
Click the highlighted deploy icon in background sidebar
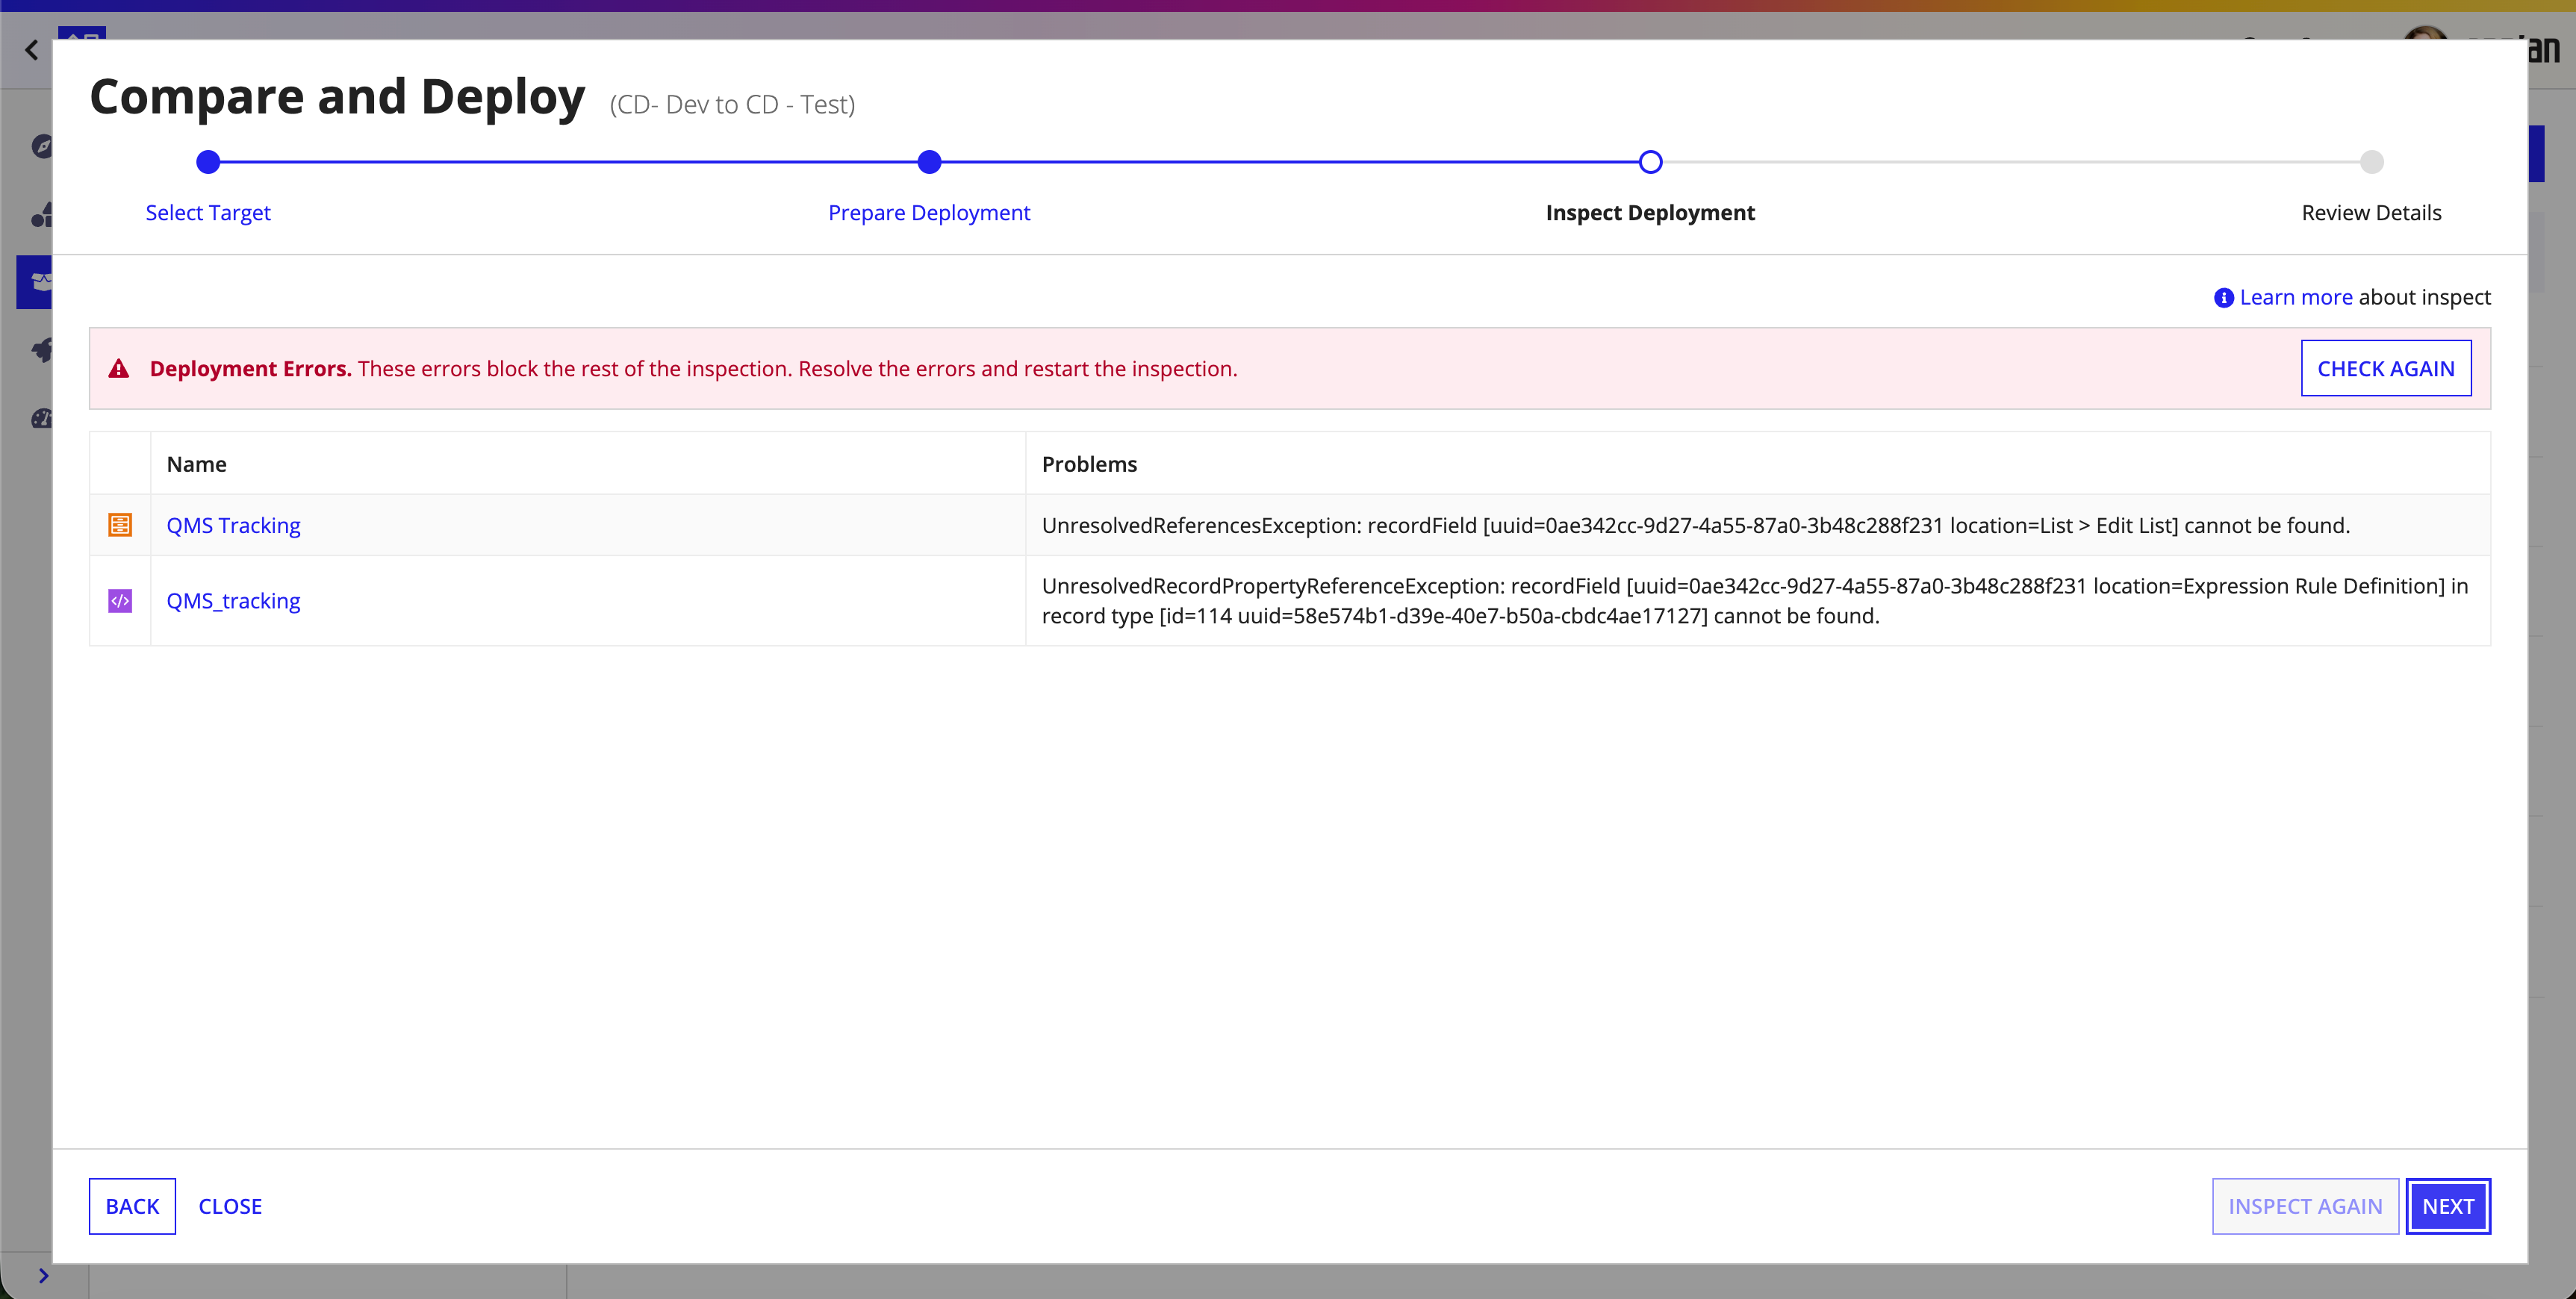pyautogui.click(x=36, y=282)
